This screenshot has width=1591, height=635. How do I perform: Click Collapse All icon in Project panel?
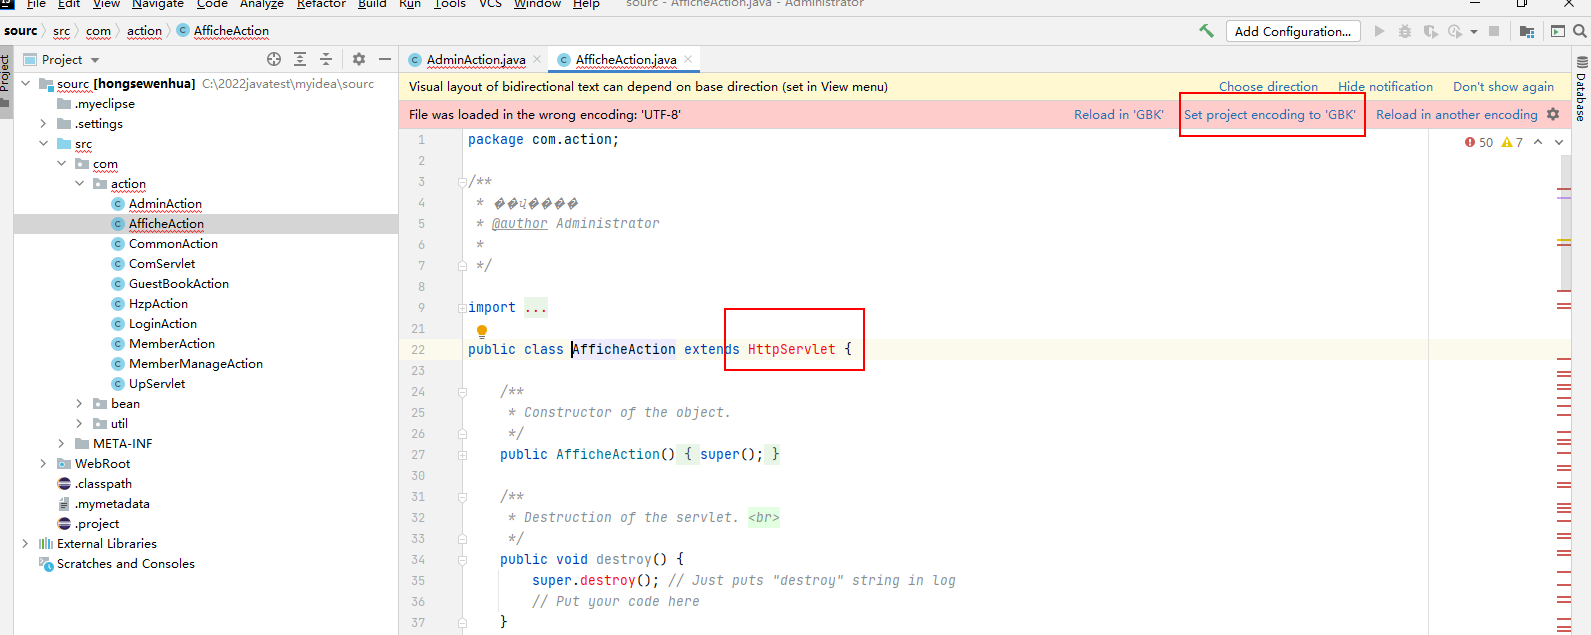click(x=326, y=59)
